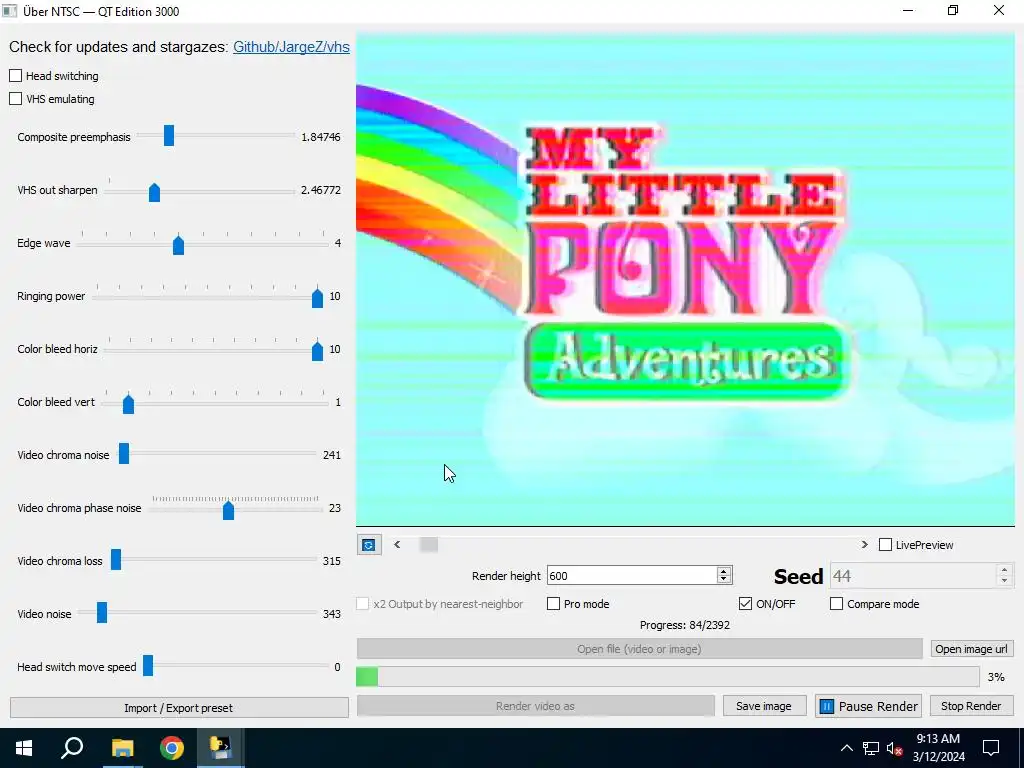Open Windows Start menu
Image resolution: width=1024 pixels, height=768 pixels.
tap(24, 748)
